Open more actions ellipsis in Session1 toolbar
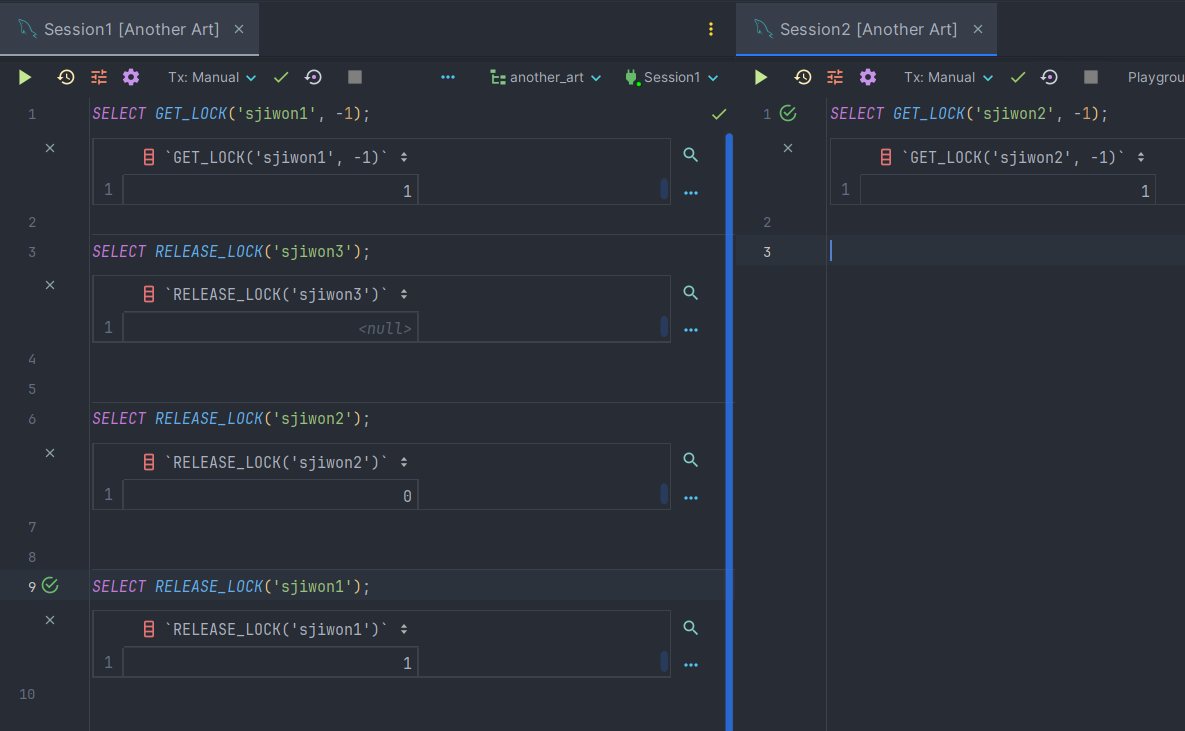 [447, 77]
